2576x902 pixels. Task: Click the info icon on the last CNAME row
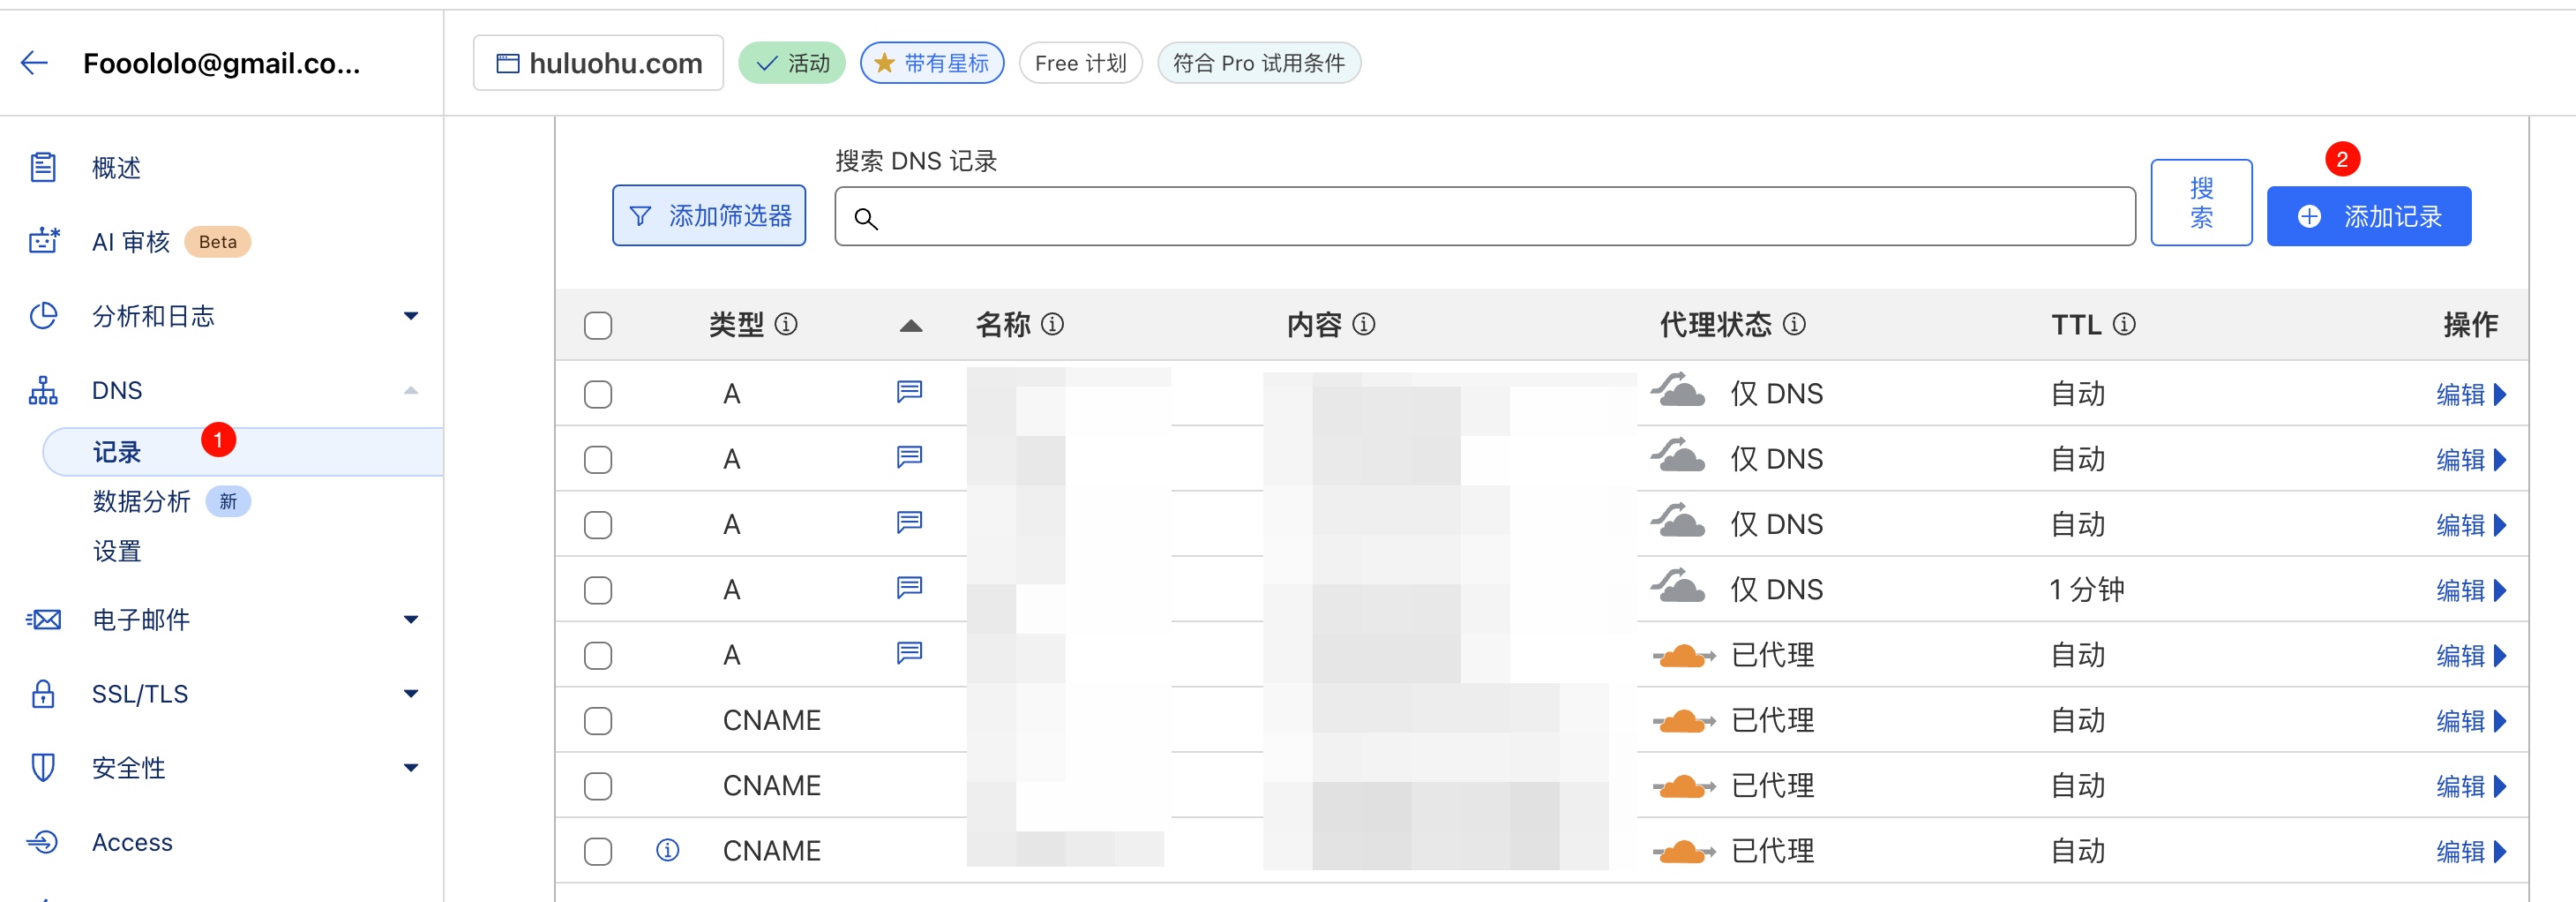click(667, 850)
